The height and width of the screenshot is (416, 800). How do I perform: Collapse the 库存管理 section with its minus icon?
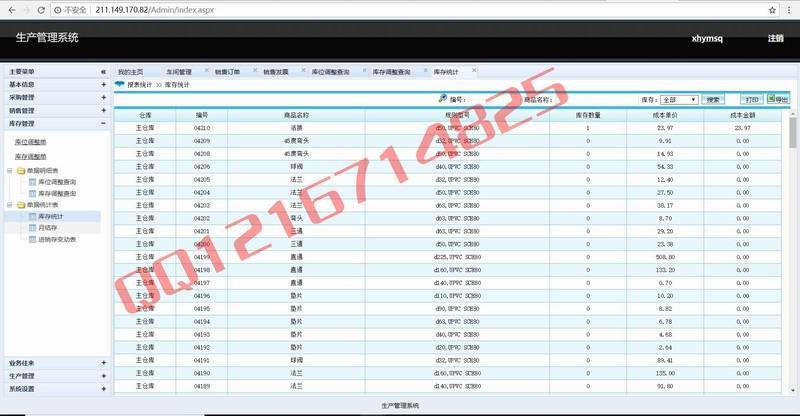pos(104,124)
